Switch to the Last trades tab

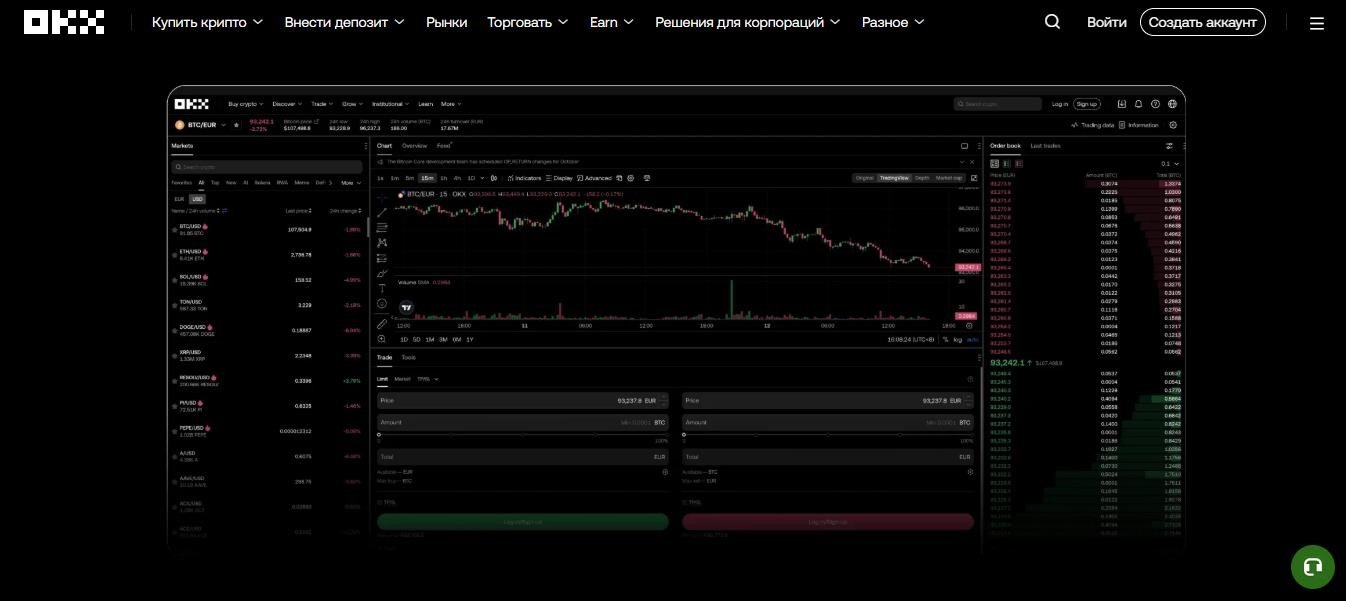pos(1045,146)
